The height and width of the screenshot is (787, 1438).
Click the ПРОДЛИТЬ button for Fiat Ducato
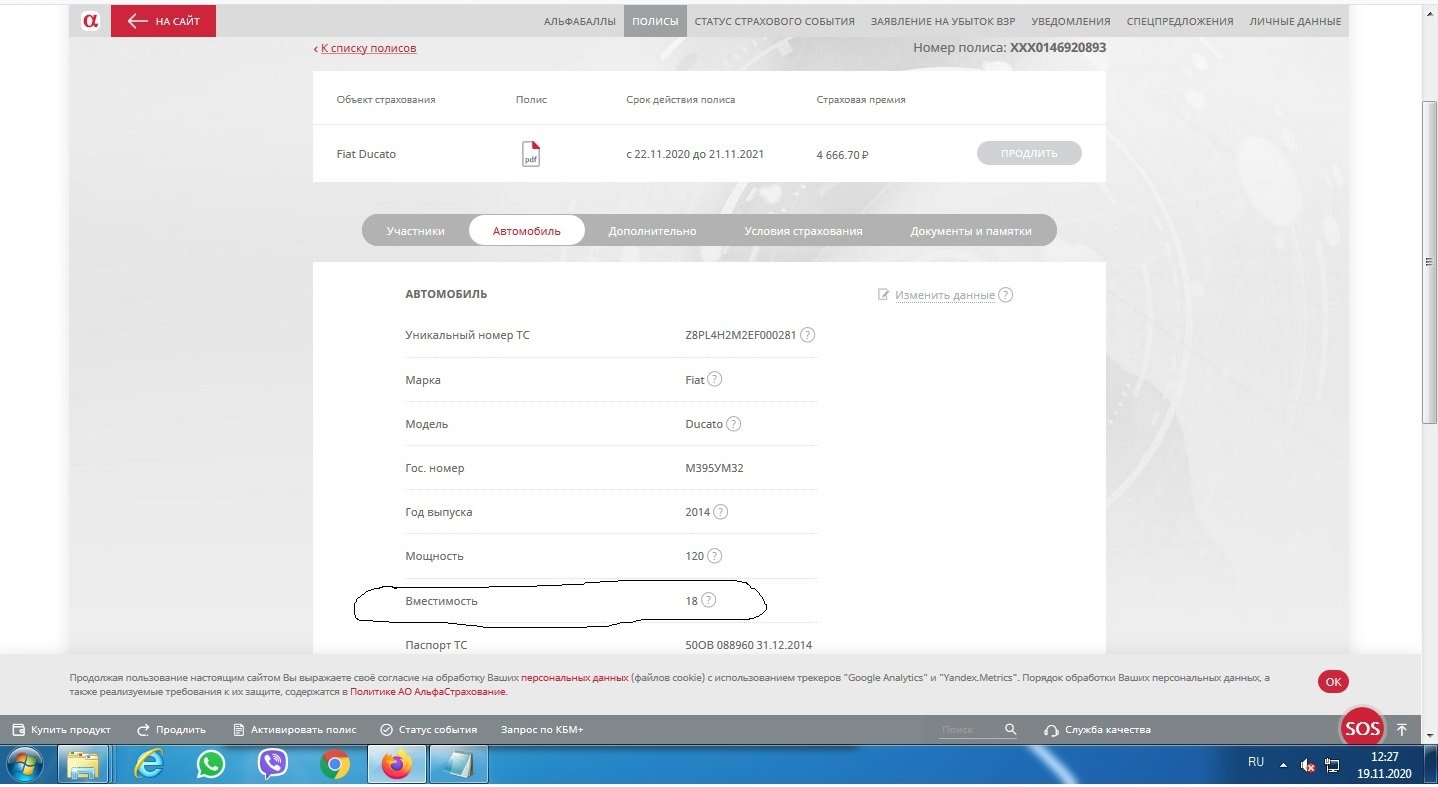click(x=1029, y=154)
